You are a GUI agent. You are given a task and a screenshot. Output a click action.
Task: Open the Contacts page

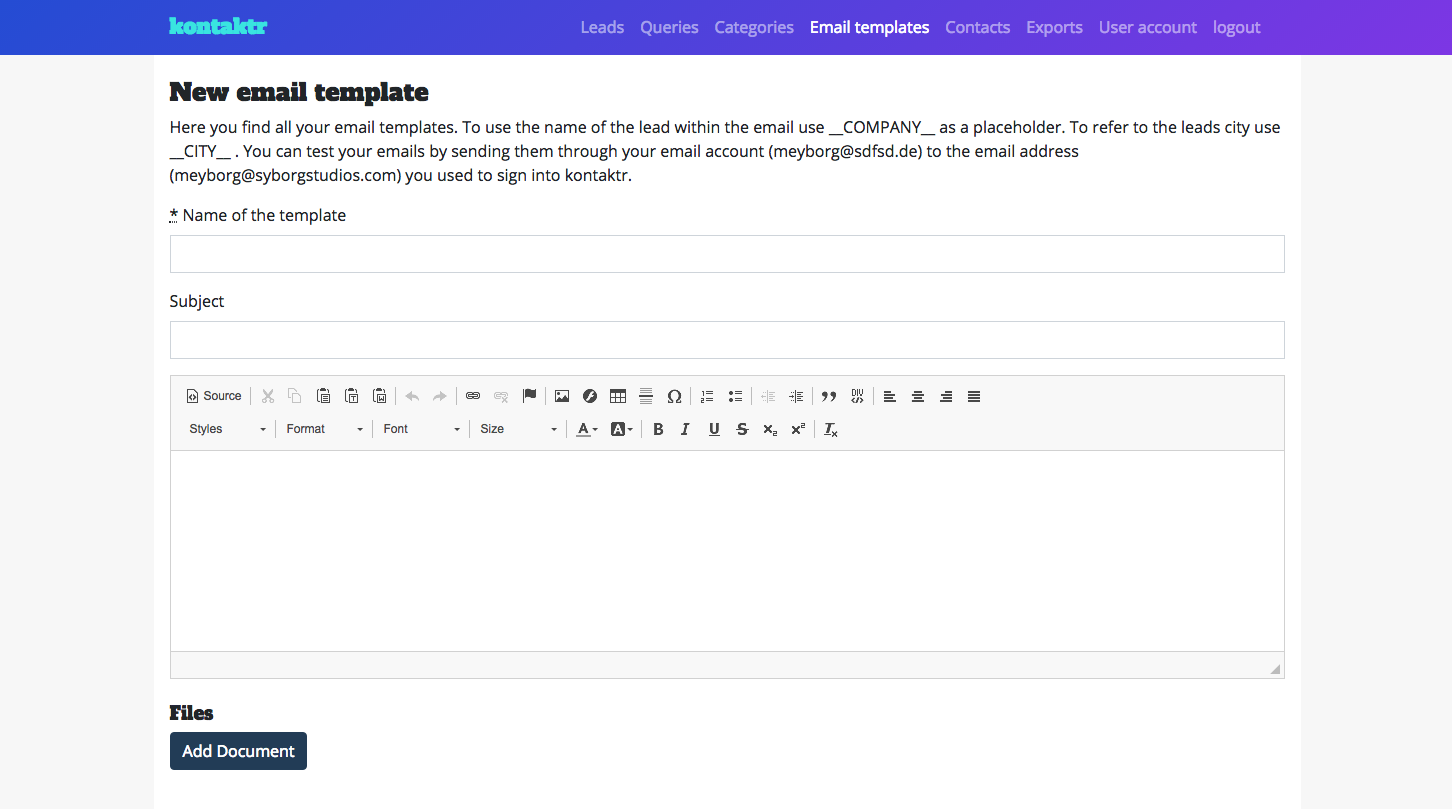point(977,27)
